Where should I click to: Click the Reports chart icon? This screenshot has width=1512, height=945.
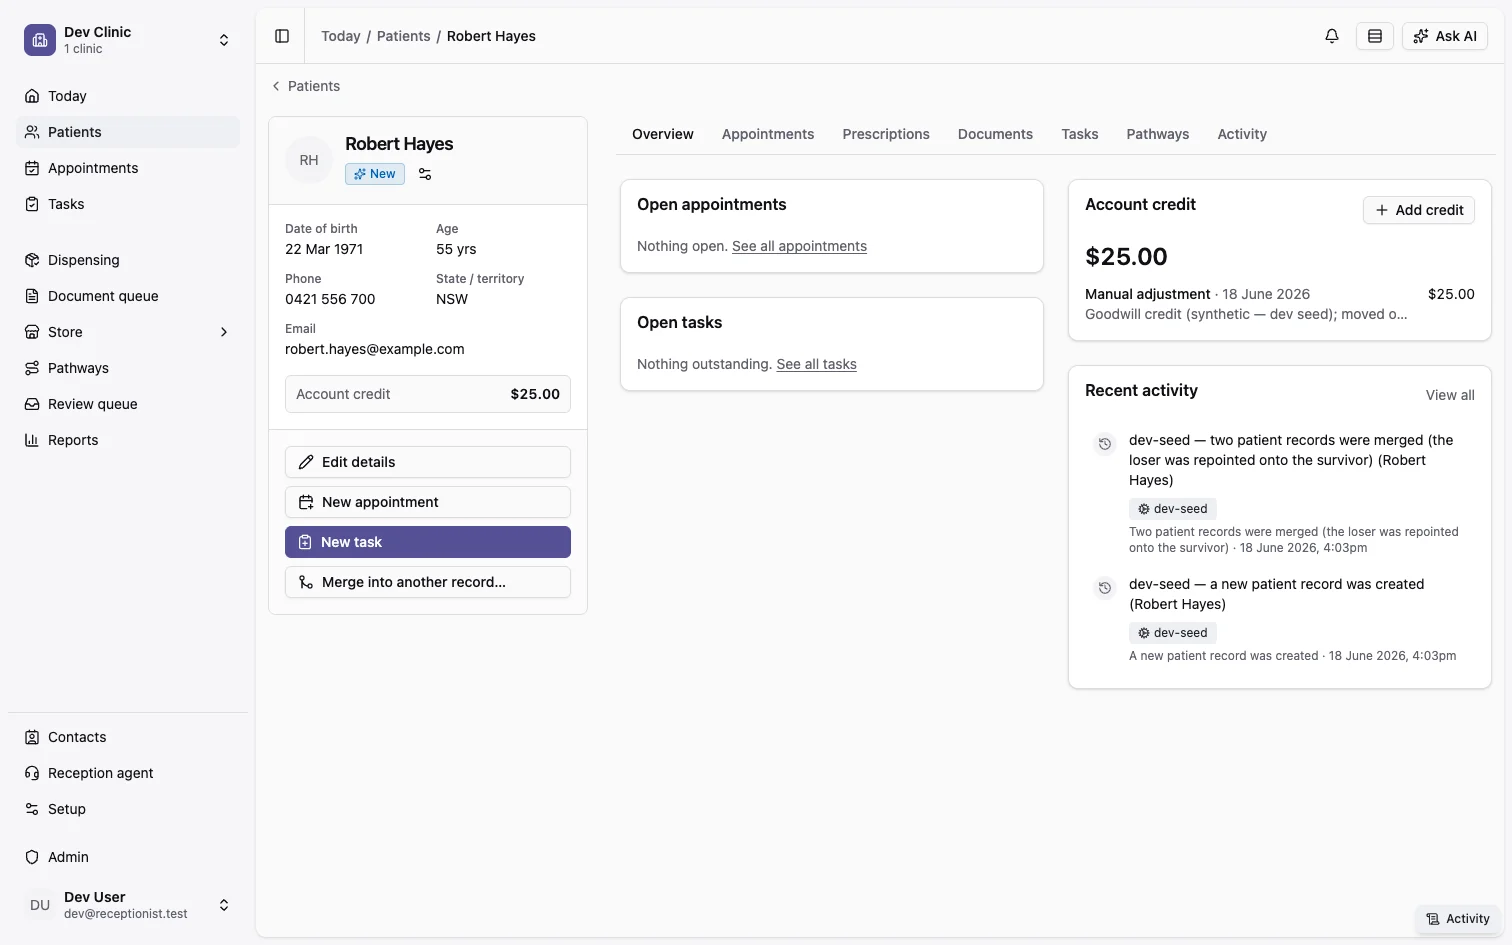(32, 440)
